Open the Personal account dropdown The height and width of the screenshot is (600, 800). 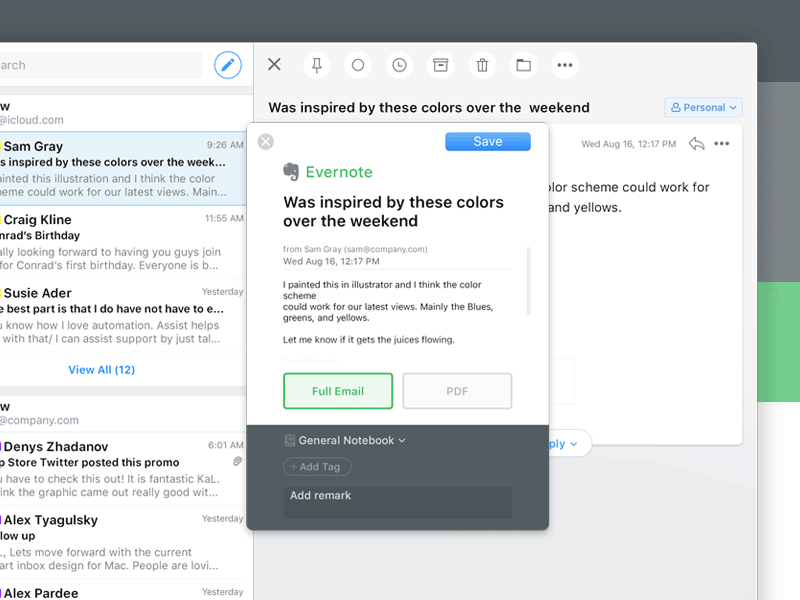[703, 107]
